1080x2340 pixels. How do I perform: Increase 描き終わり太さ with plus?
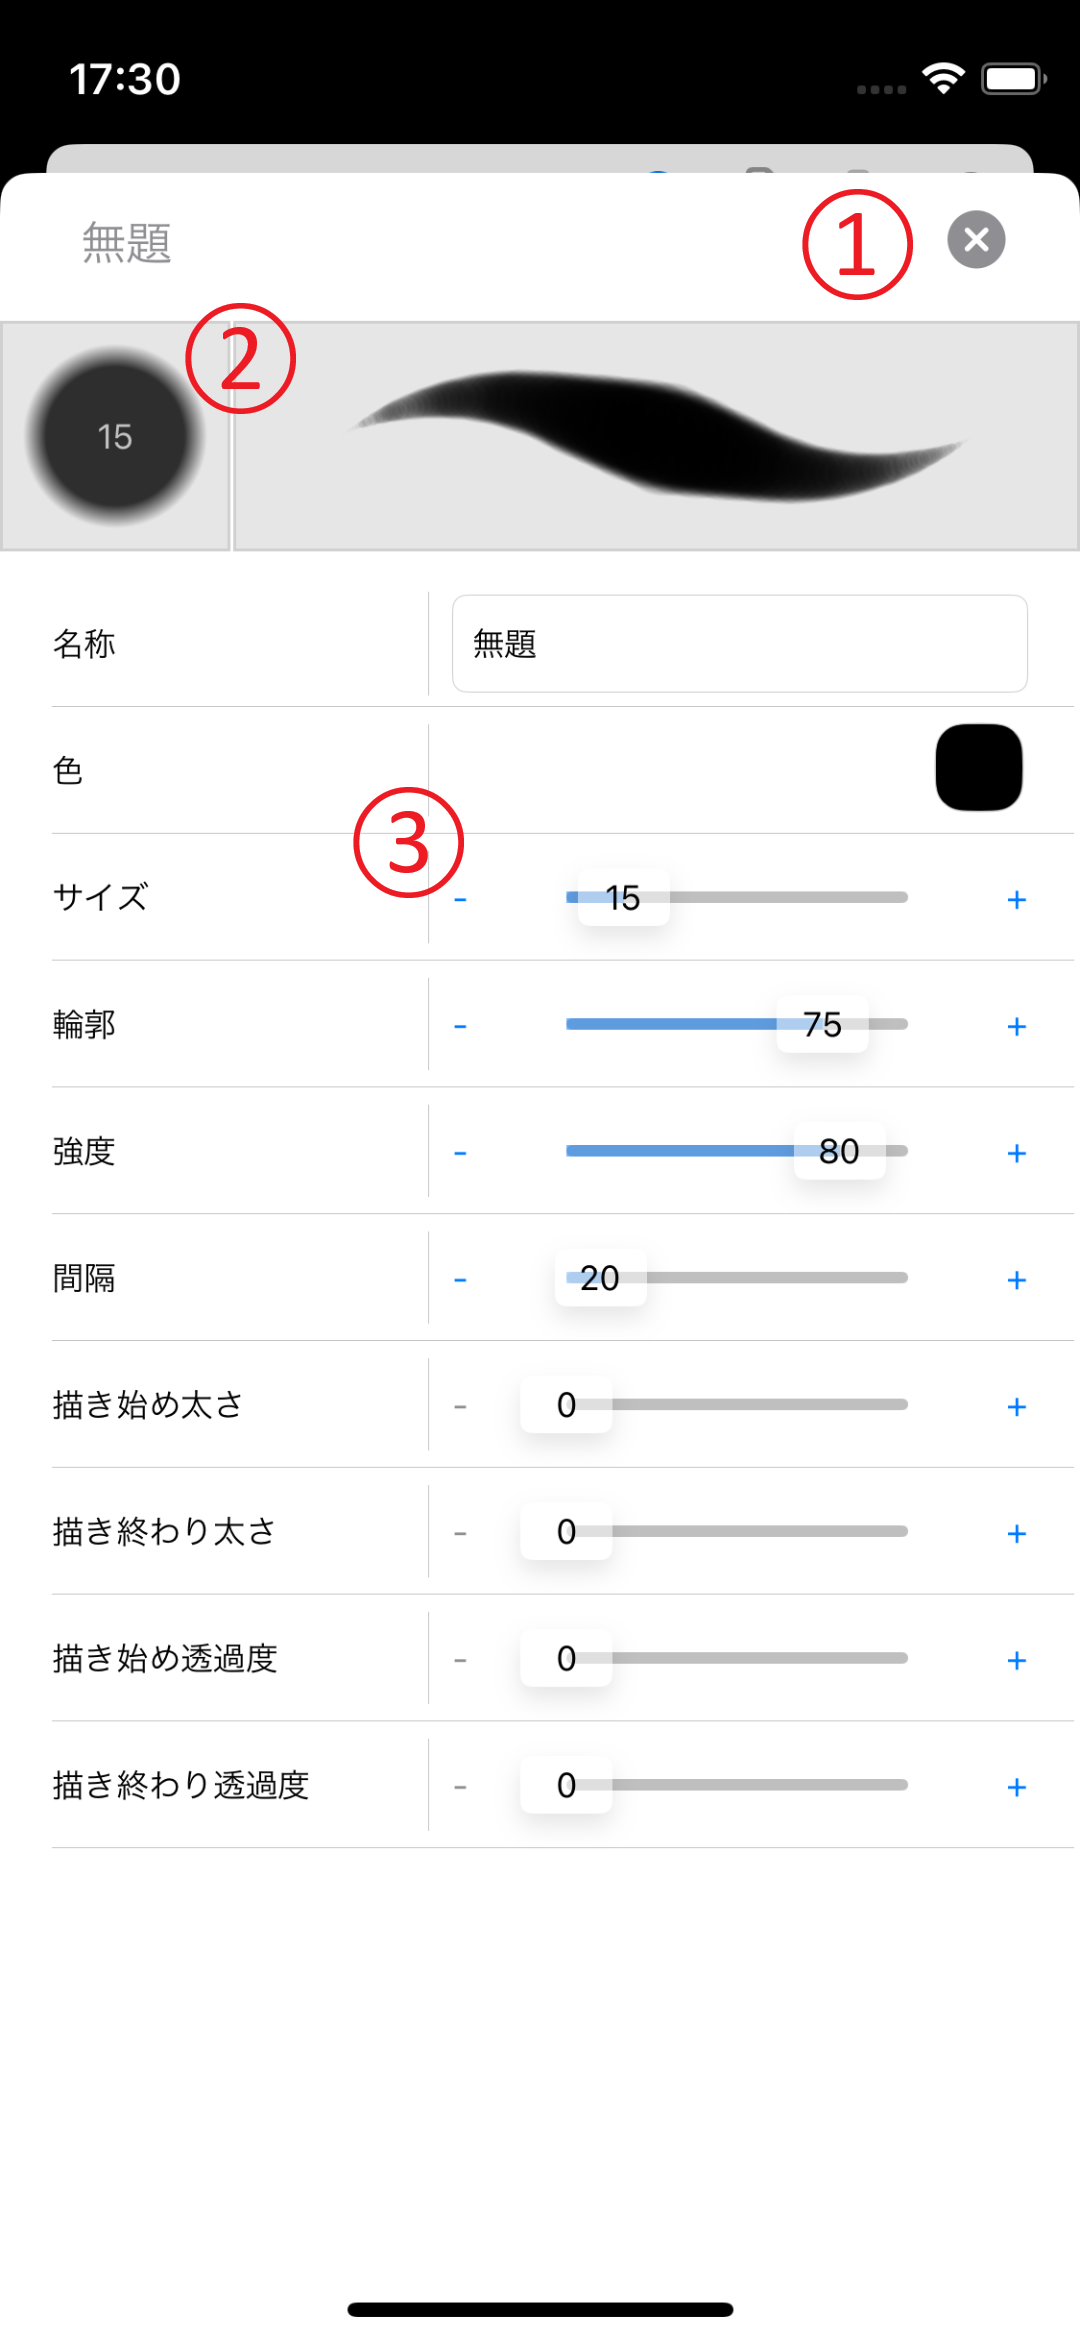pyautogui.click(x=1016, y=1534)
